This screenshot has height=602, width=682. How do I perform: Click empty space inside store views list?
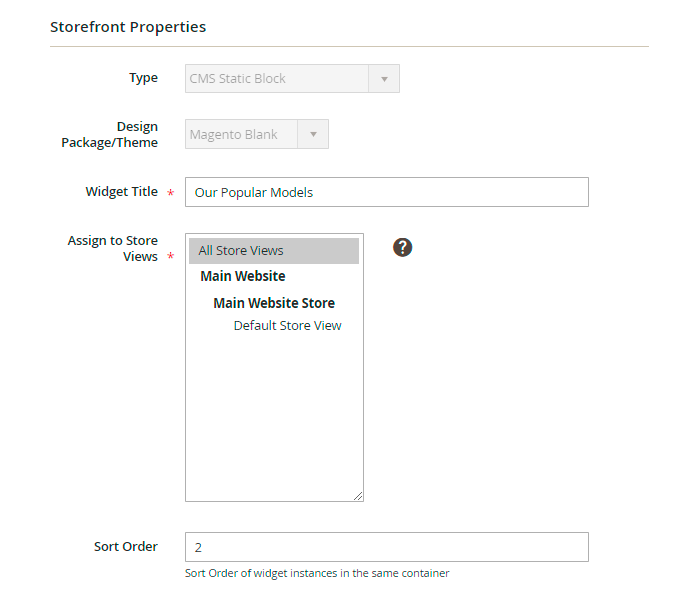273,420
